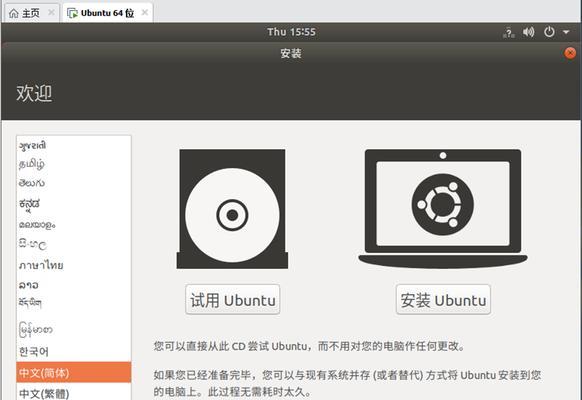Viewport: 582px width, 400px height.
Task: Select සිංහල language
Action: click(74, 244)
